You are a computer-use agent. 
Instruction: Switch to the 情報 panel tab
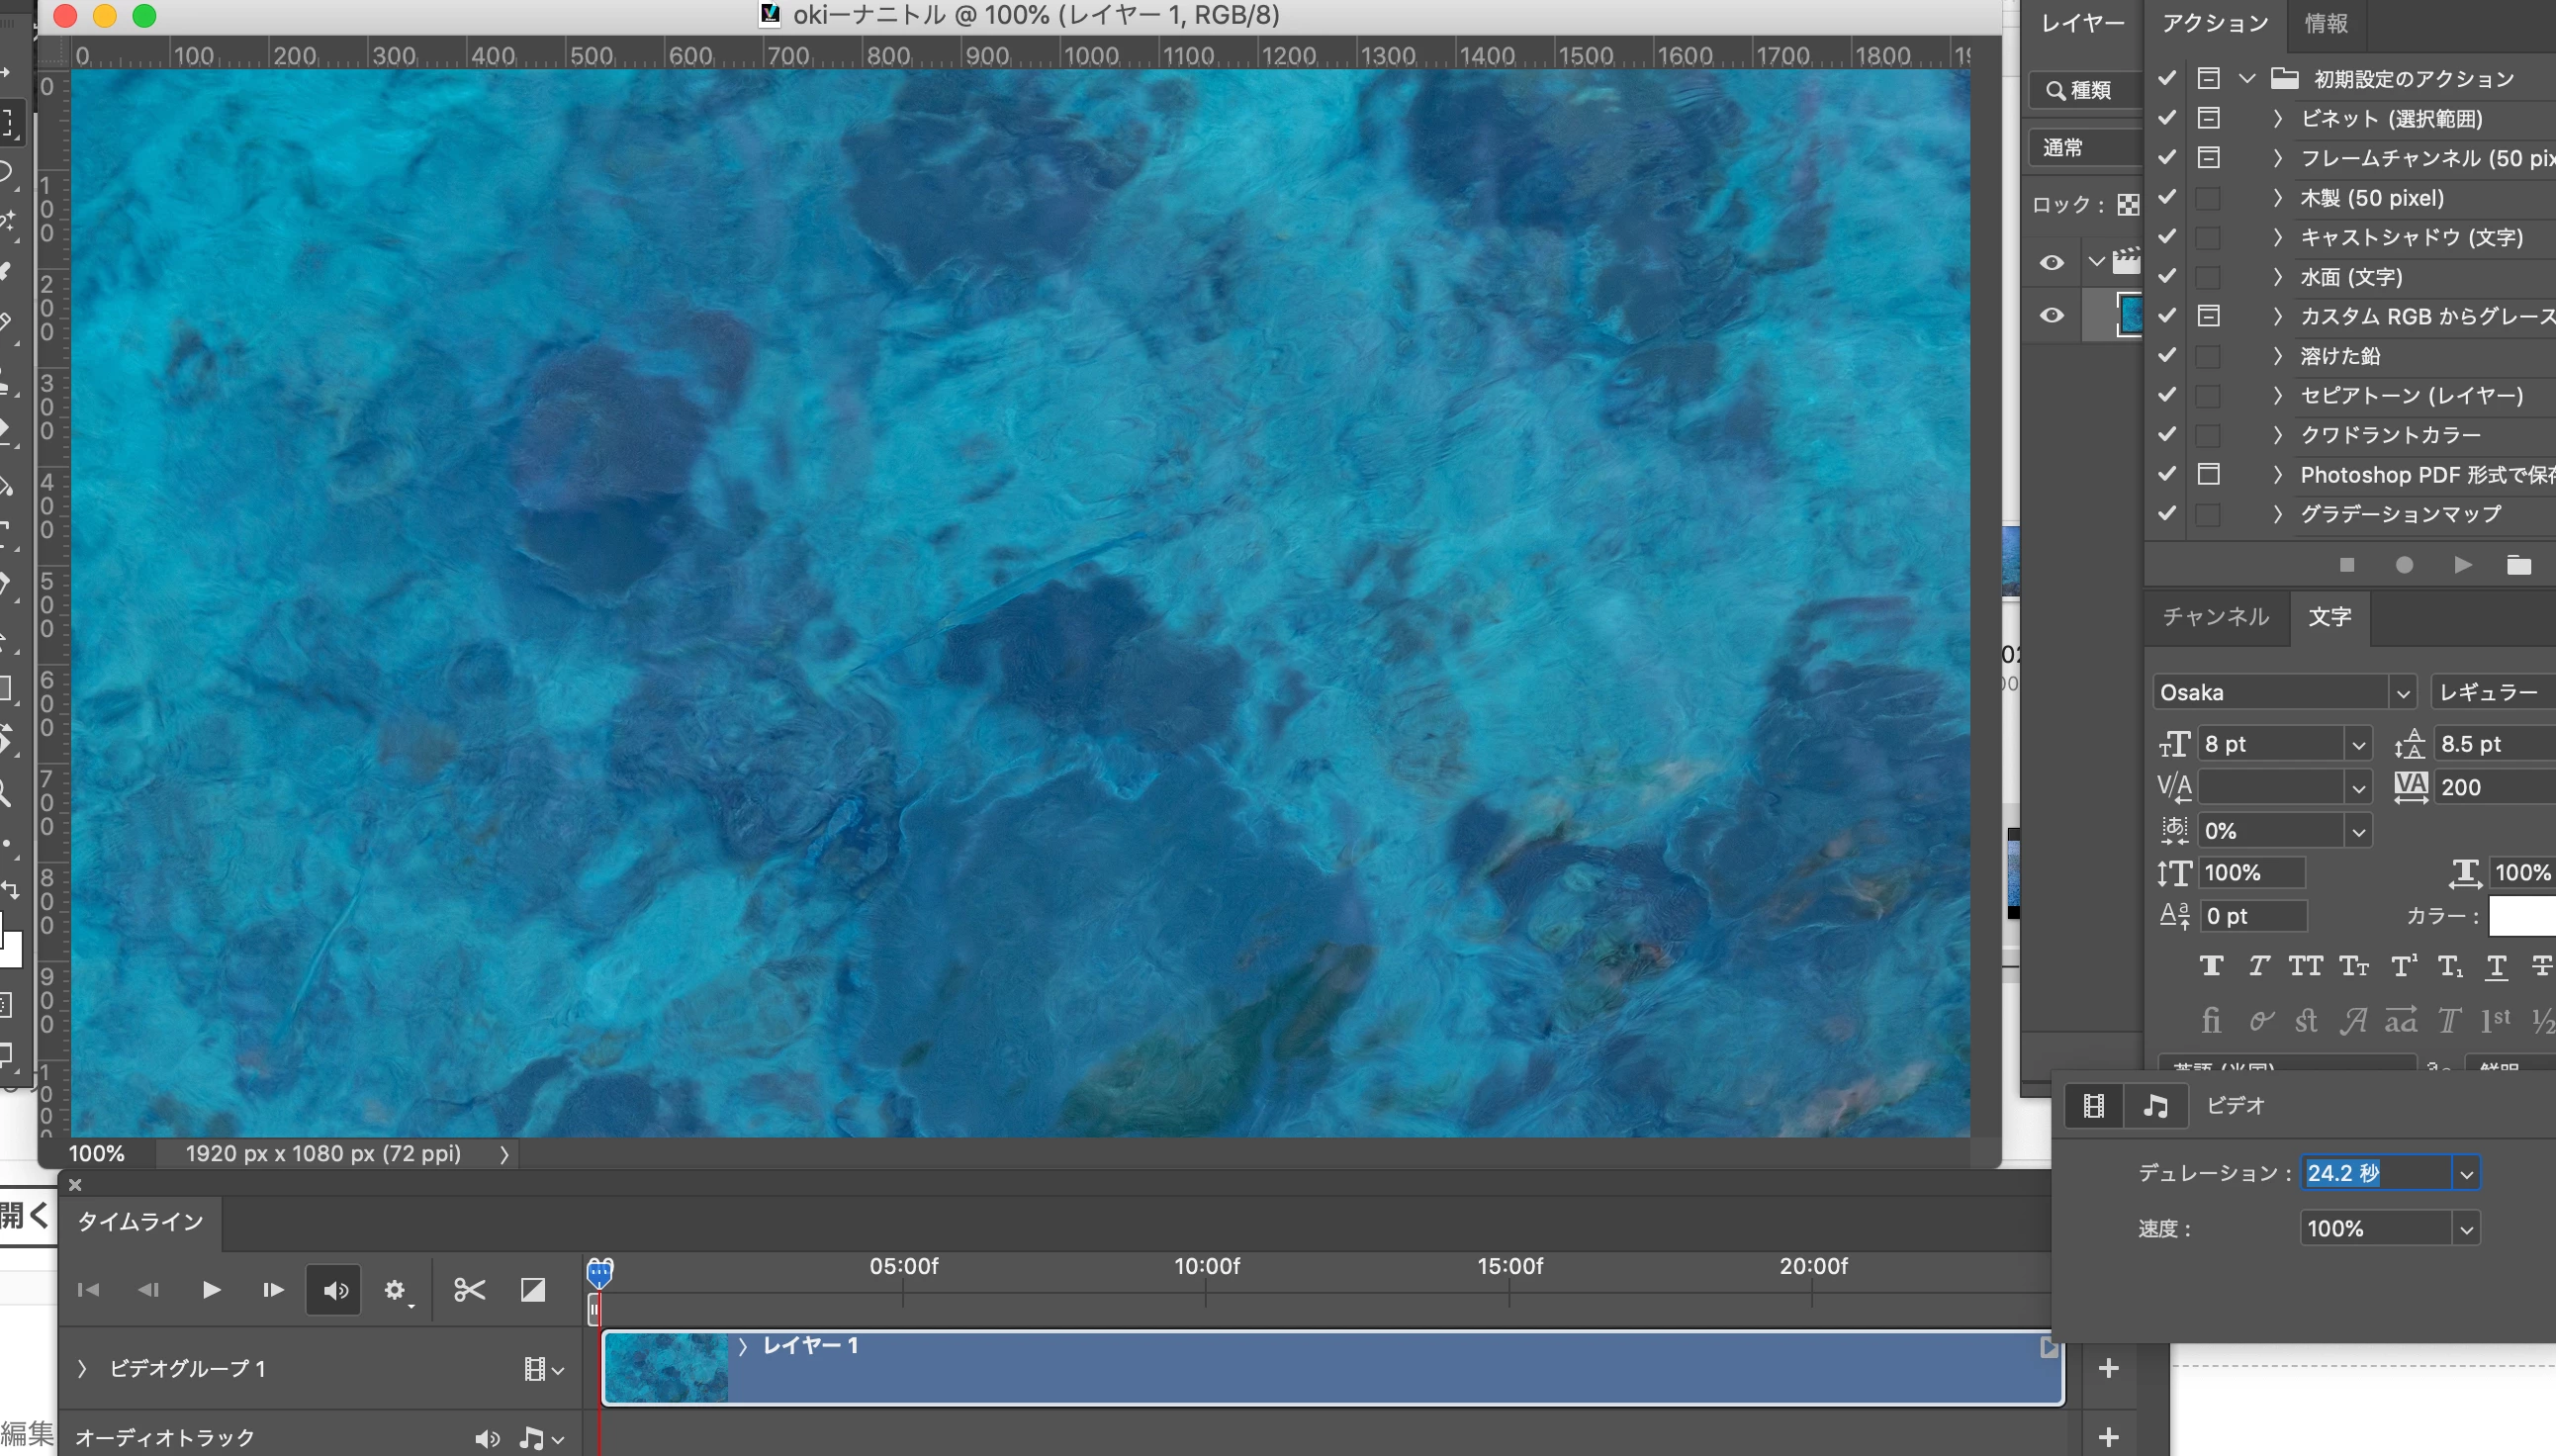(x=2325, y=23)
